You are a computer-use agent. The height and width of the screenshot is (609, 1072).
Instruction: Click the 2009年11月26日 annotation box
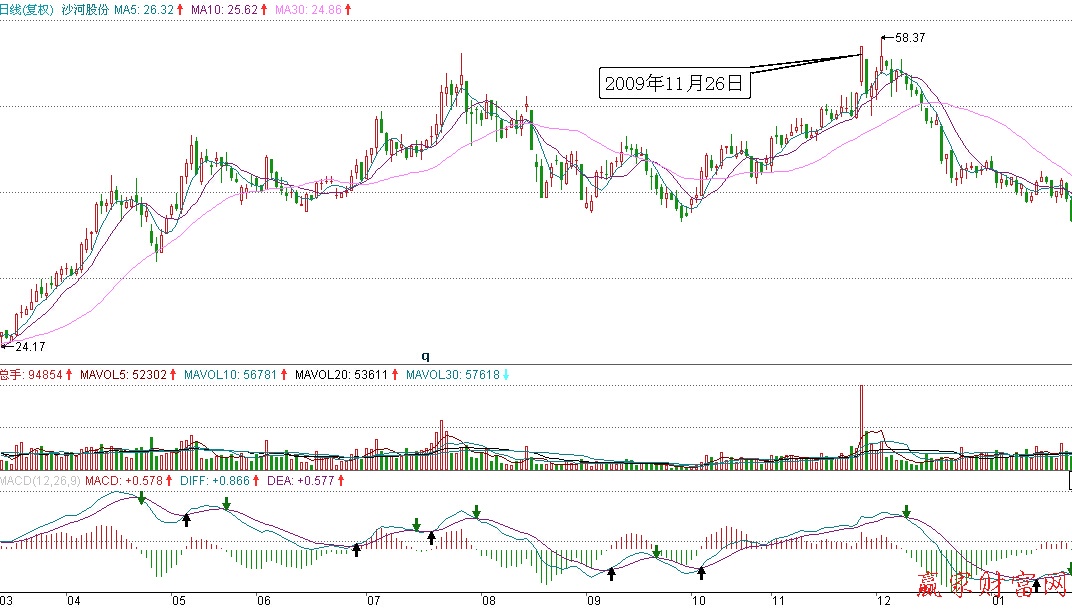coord(674,83)
